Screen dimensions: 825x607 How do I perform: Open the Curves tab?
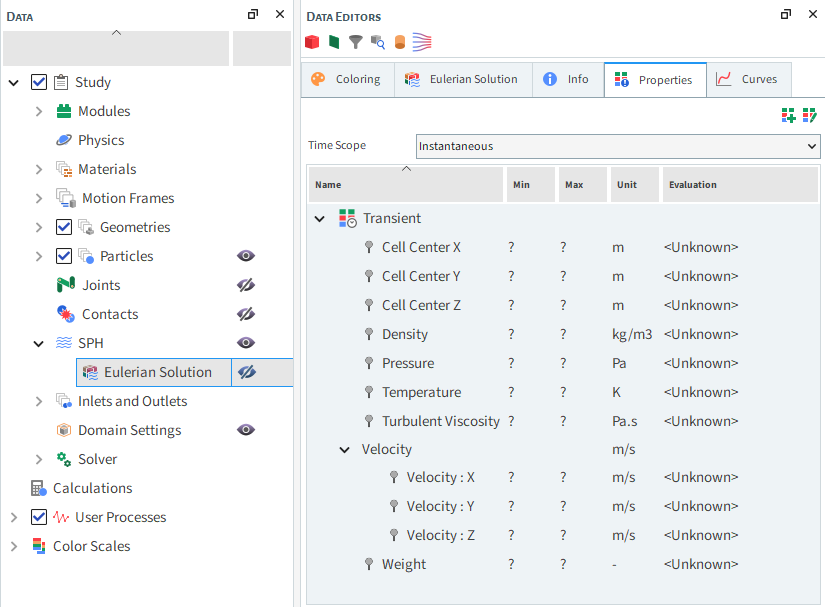[x=749, y=79]
